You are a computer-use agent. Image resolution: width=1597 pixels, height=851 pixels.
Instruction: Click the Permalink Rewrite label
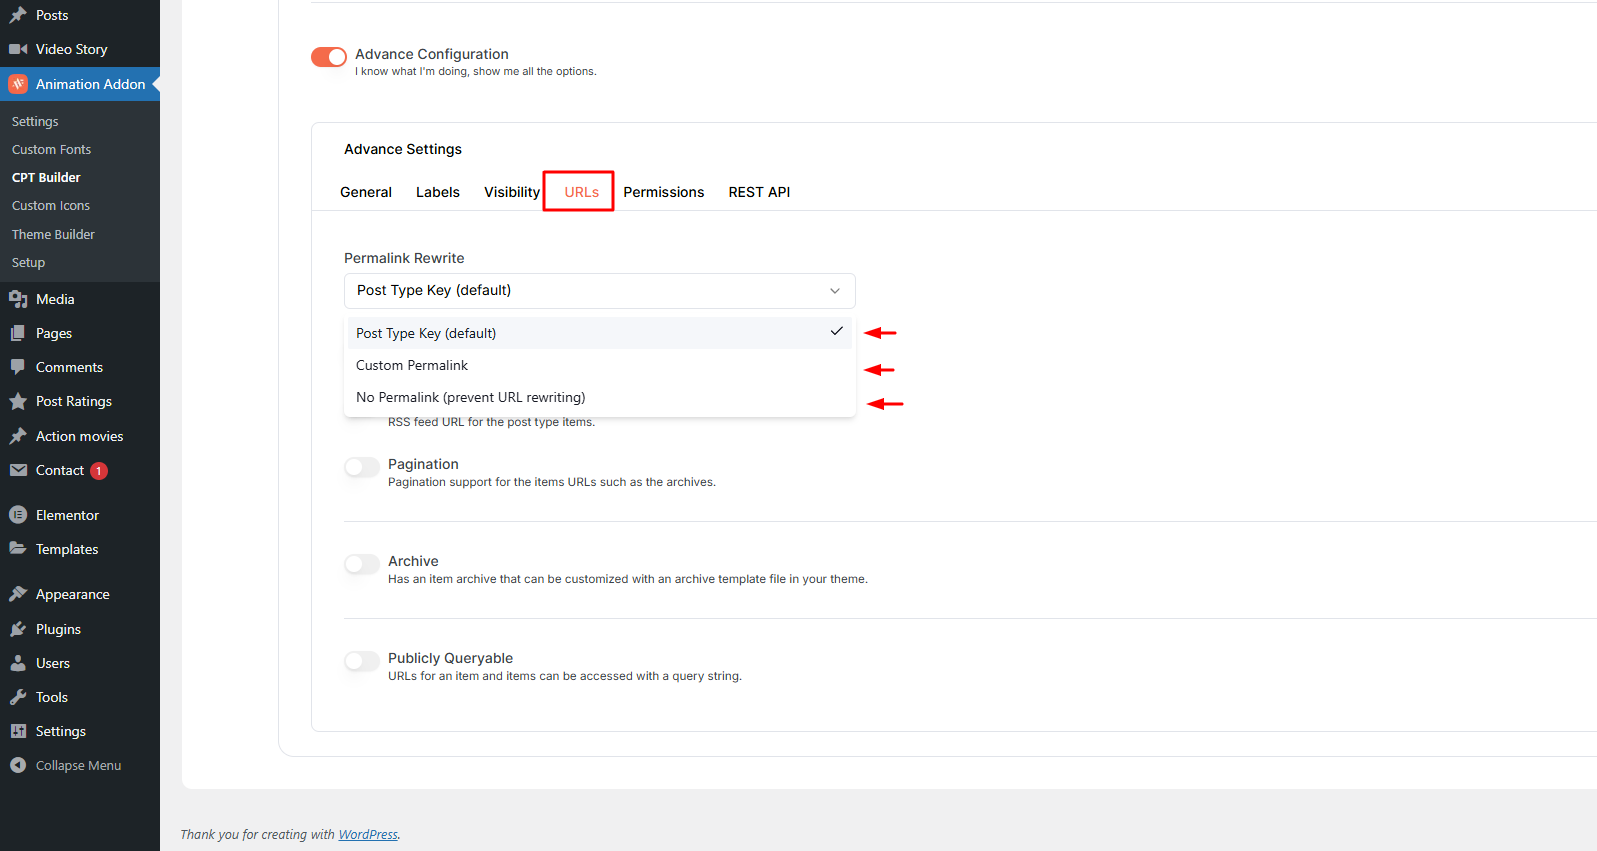tap(404, 258)
